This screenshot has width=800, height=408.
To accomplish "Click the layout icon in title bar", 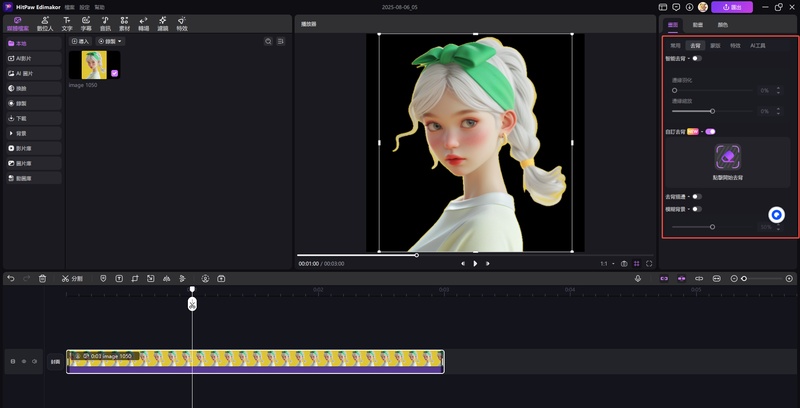I will (663, 7).
